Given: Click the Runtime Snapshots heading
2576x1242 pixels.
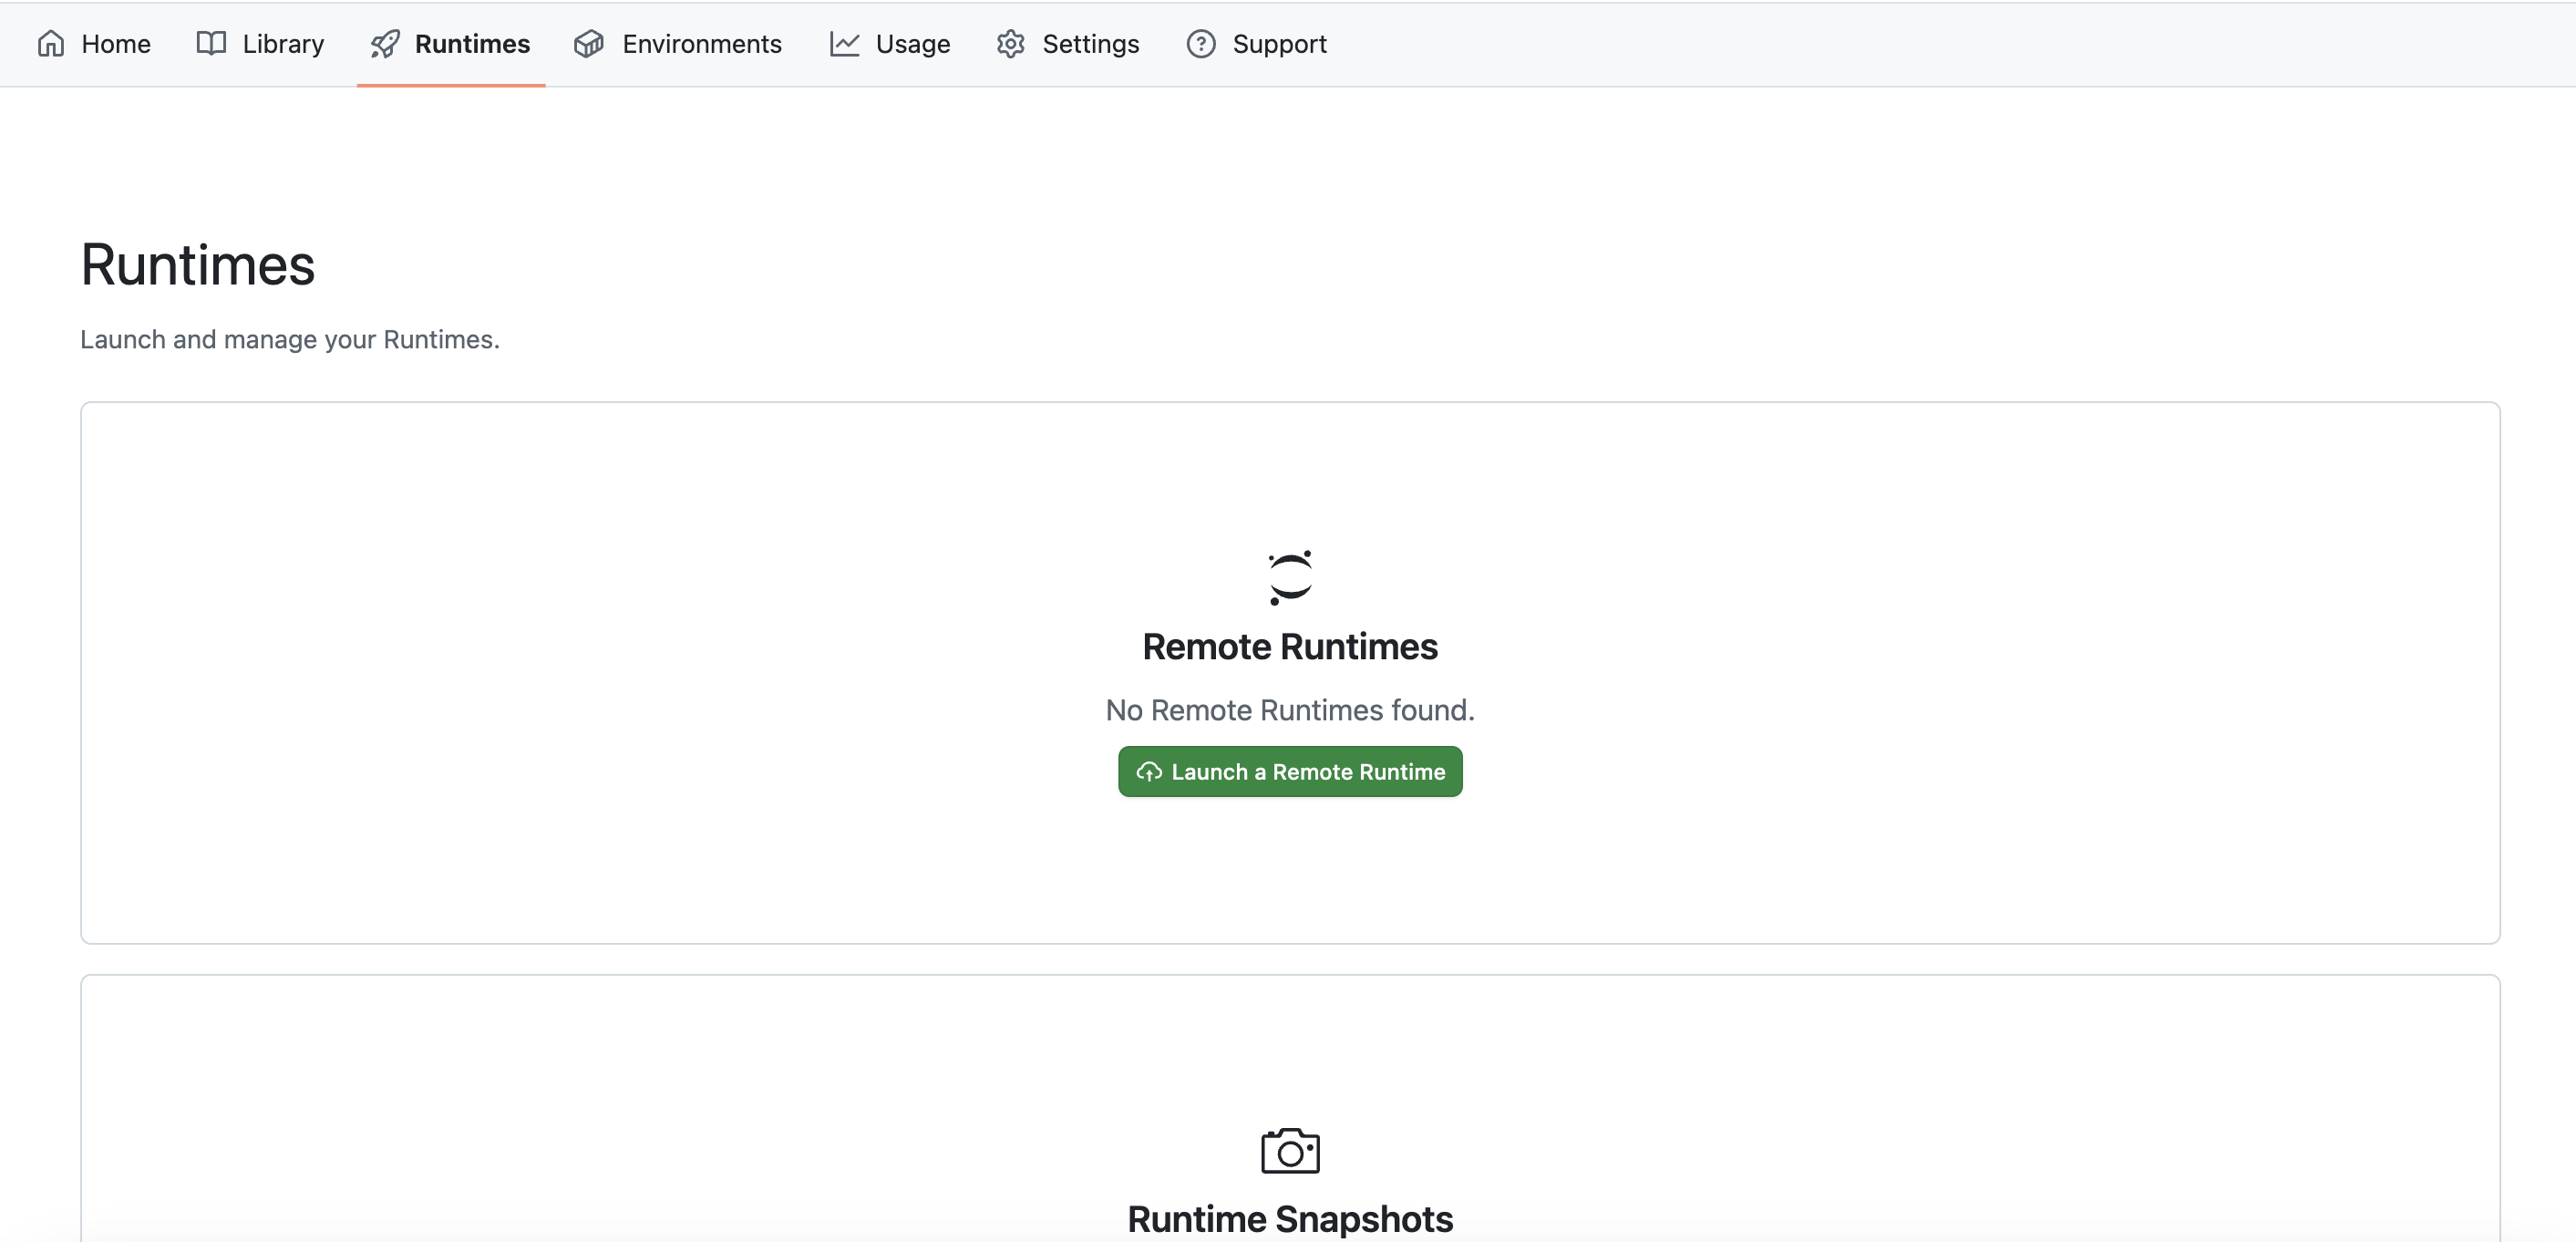Looking at the screenshot, I should click(x=1290, y=1219).
